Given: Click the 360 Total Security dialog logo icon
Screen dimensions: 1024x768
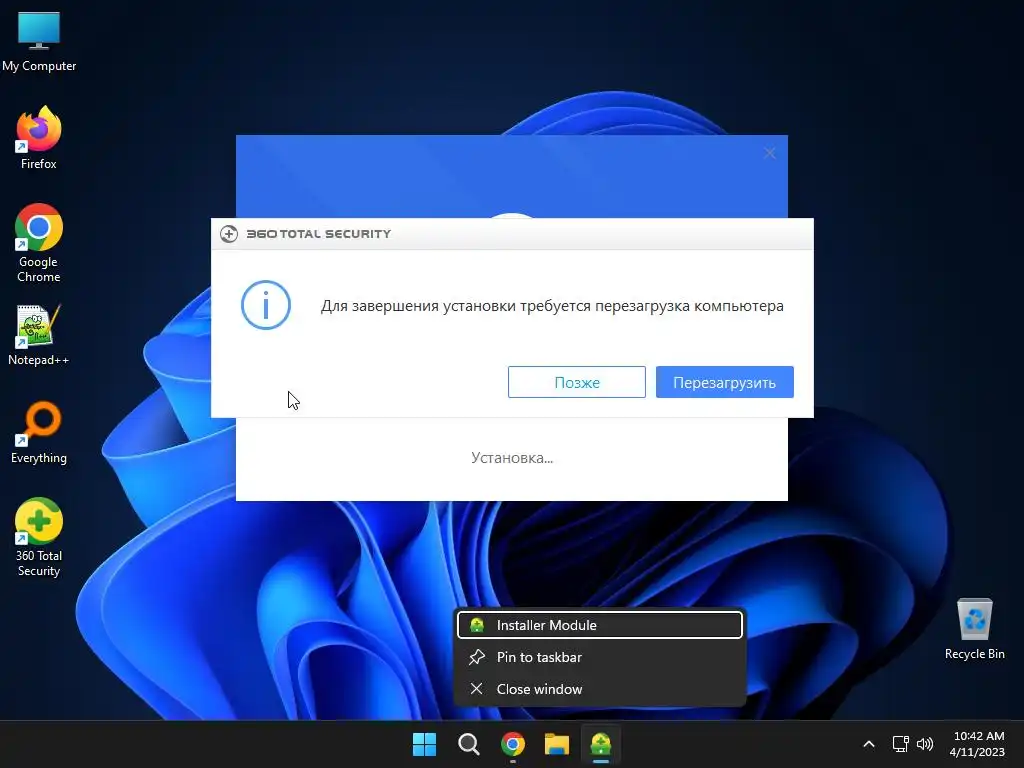Looking at the screenshot, I should tap(229, 234).
